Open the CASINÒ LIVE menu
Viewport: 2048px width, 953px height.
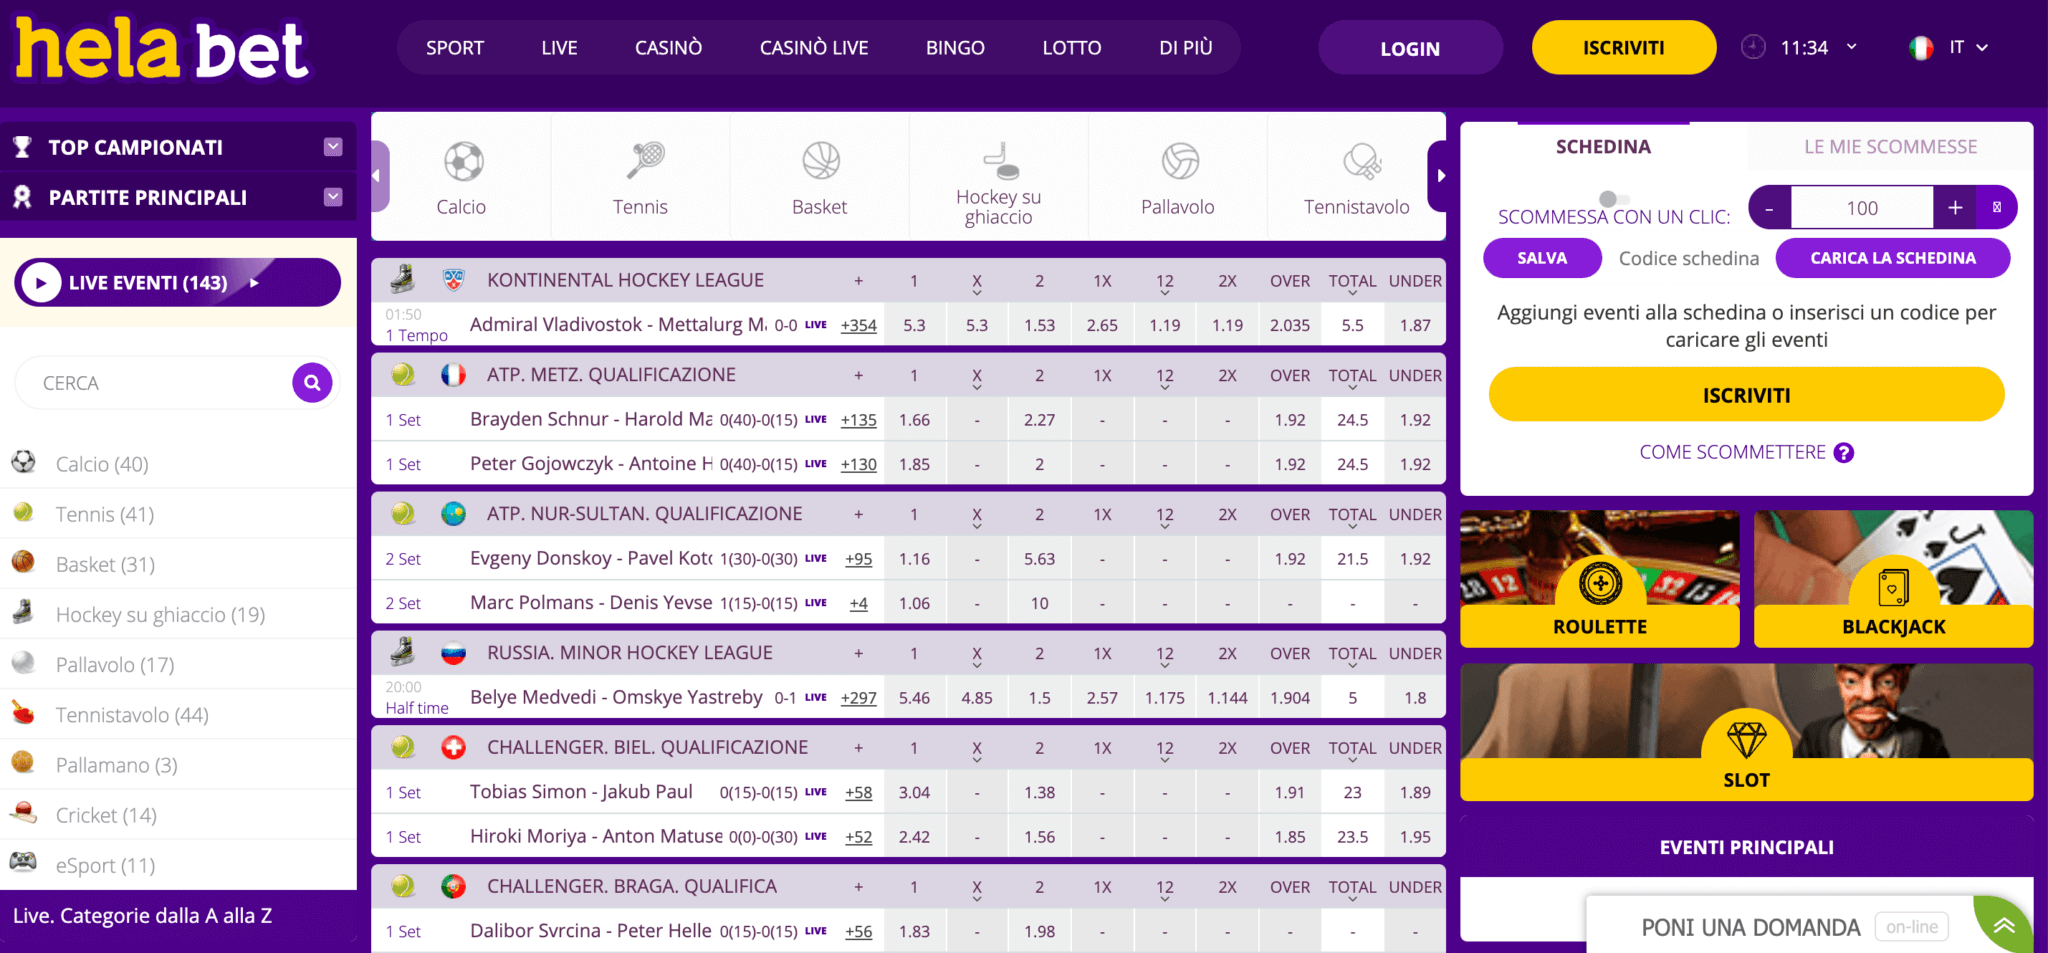click(x=814, y=47)
